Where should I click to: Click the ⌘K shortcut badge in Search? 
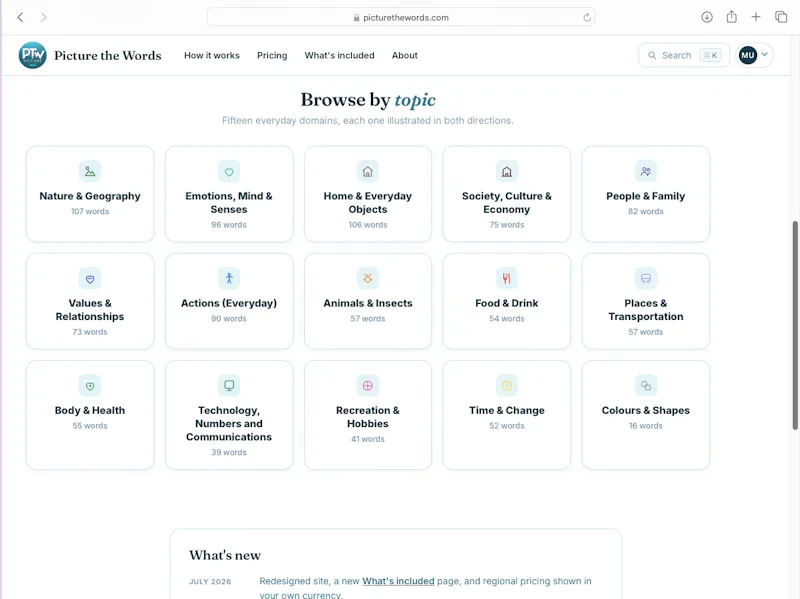710,55
